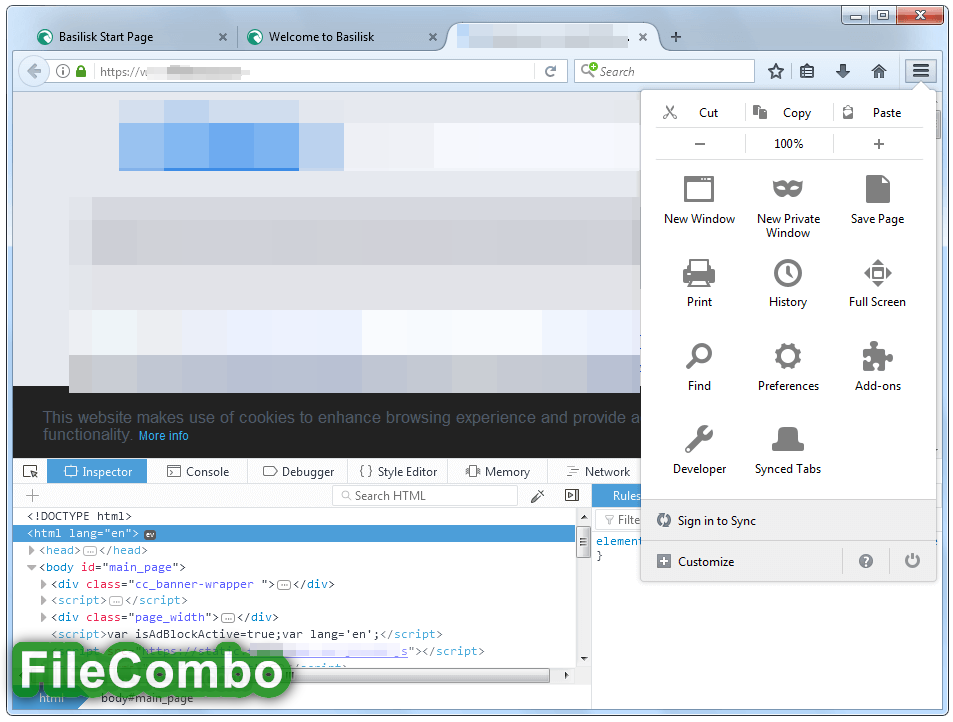Activate the element picker tool
The height and width of the screenshot is (722, 953).
[x=30, y=472]
